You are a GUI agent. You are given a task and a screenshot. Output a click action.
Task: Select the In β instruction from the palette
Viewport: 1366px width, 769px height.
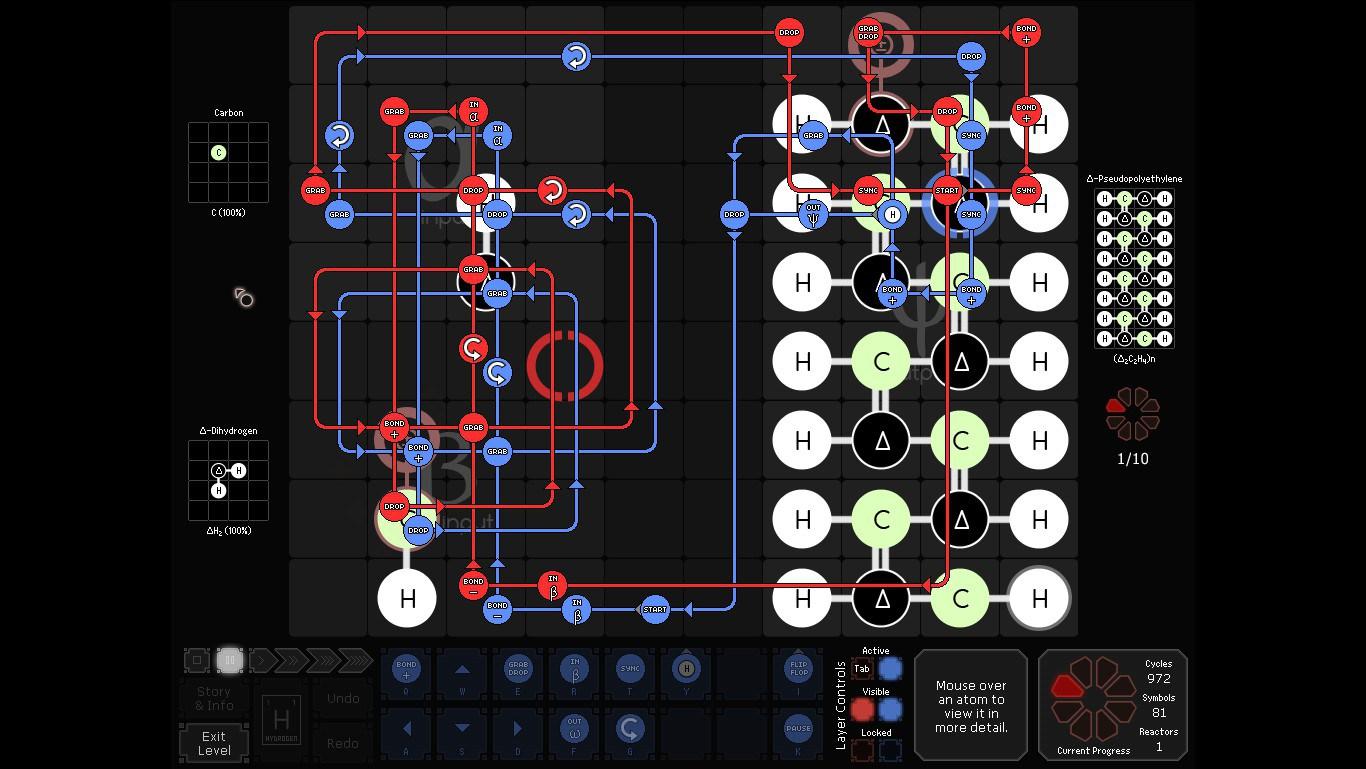[574, 669]
